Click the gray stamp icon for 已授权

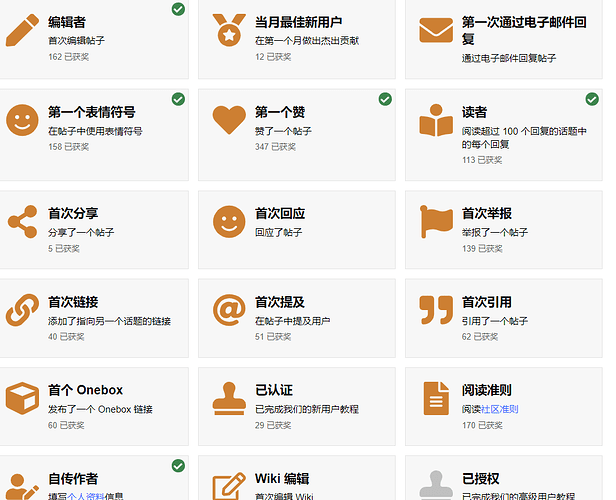click(436, 485)
